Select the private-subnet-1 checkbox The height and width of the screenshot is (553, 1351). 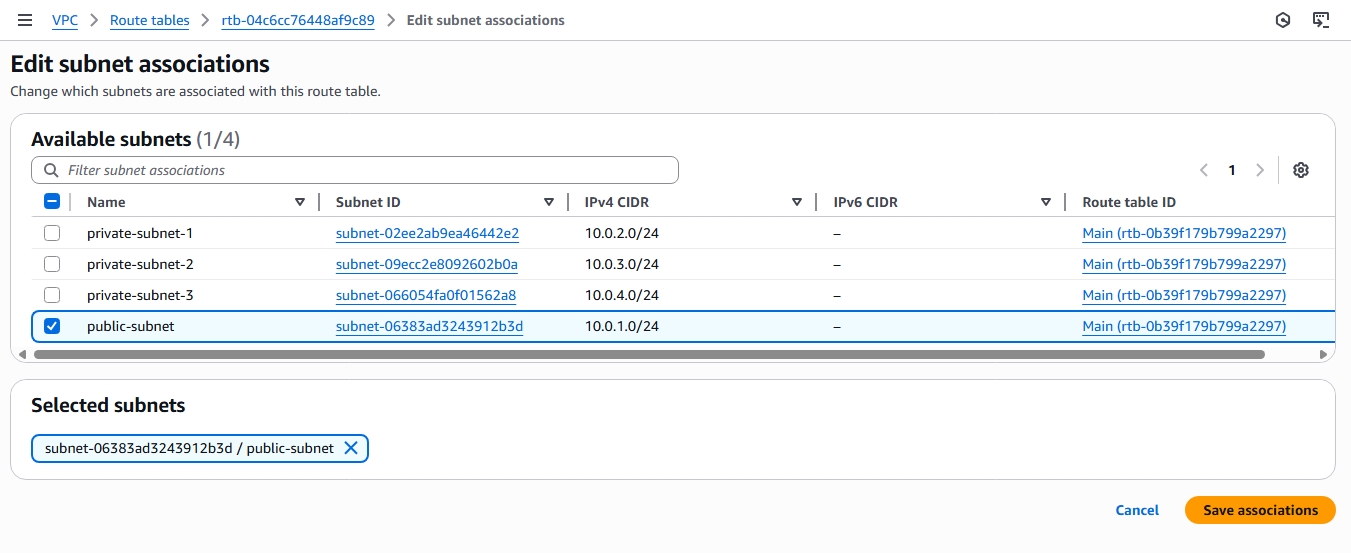[52, 233]
